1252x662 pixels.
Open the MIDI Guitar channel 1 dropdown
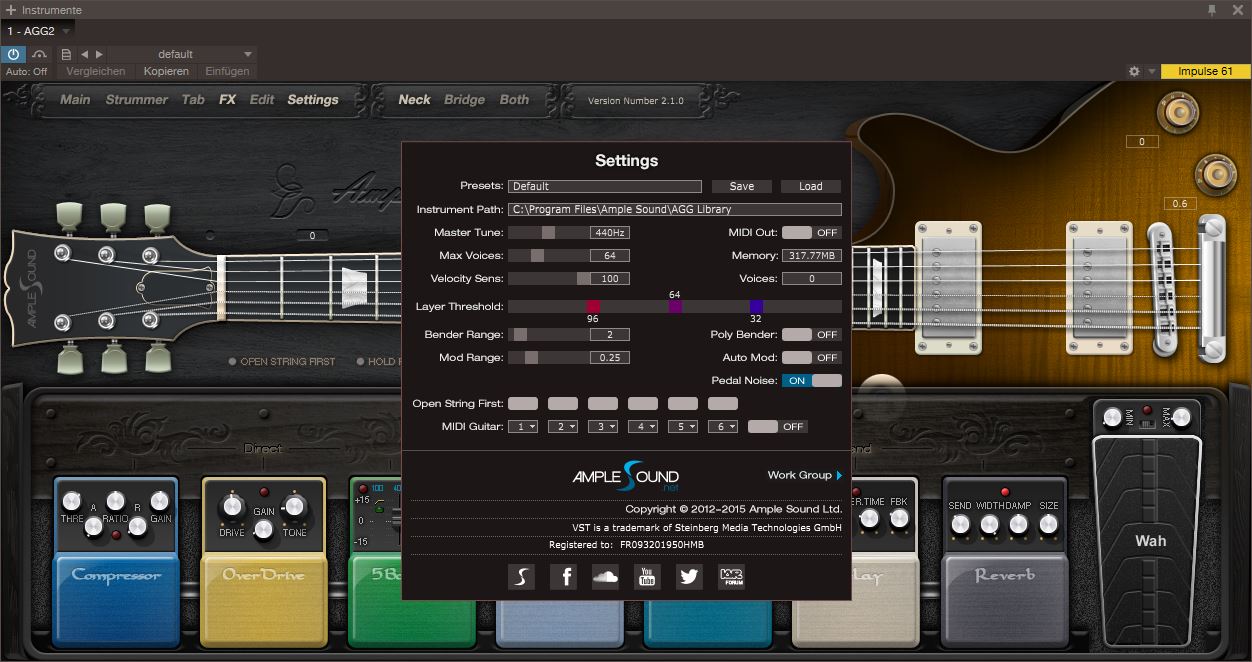tap(523, 427)
